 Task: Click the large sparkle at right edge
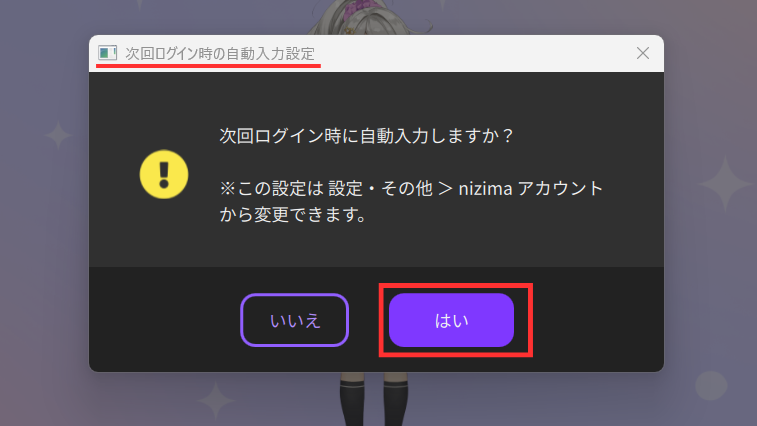[x=725, y=184]
